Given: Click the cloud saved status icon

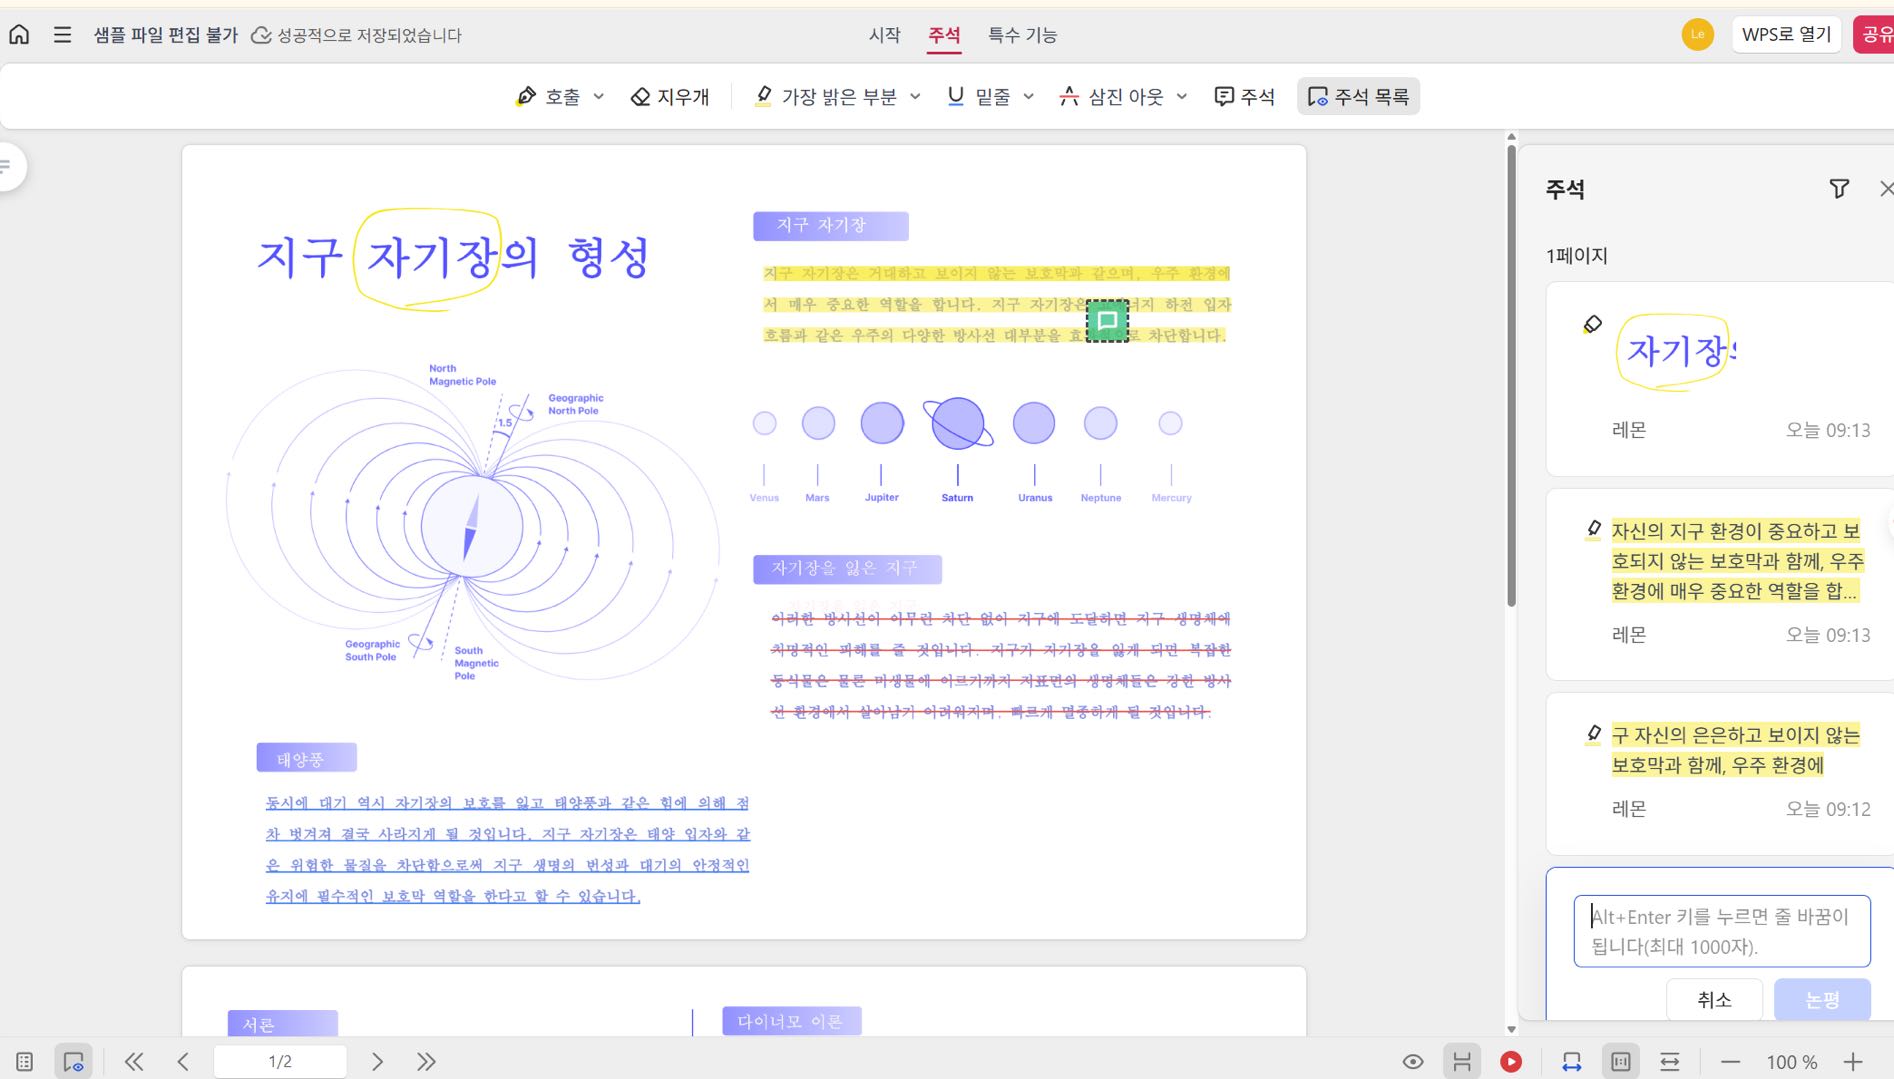Looking at the screenshot, I should pos(261,35).
